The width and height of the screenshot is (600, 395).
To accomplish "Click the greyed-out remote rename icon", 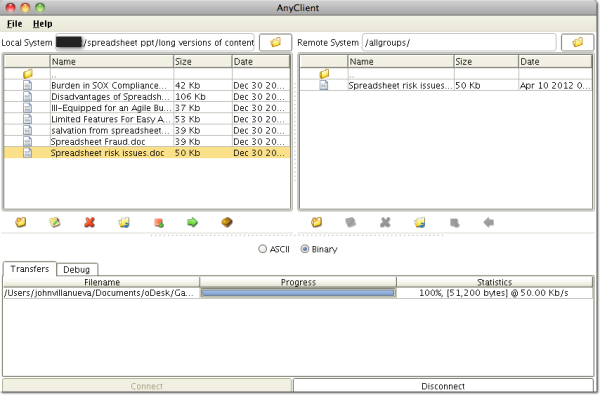I will 351,222.
